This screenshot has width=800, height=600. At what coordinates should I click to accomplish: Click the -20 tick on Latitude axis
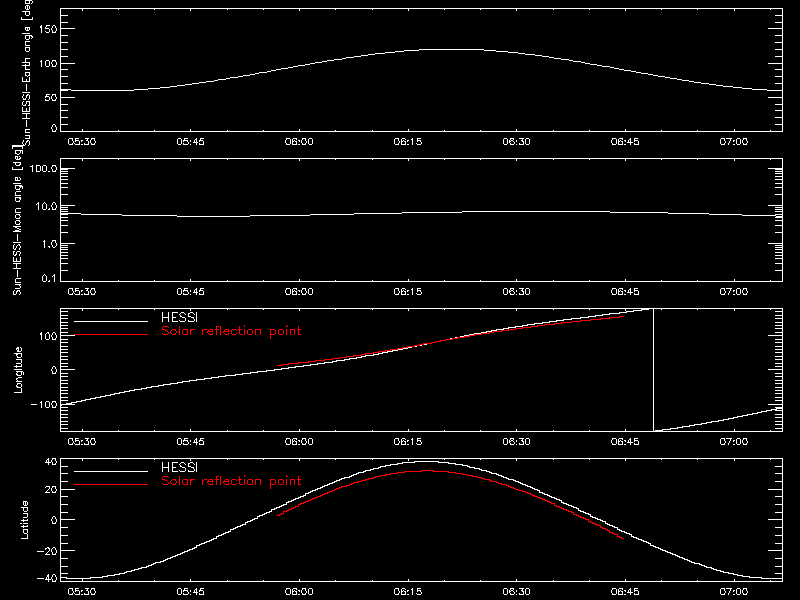[47, 551]
